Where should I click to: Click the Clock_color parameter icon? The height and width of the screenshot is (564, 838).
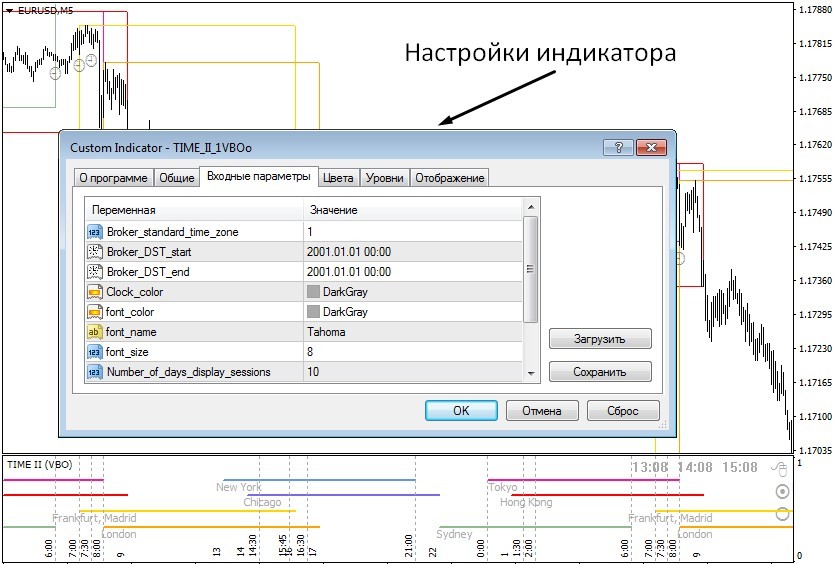(x=94, y=292)
